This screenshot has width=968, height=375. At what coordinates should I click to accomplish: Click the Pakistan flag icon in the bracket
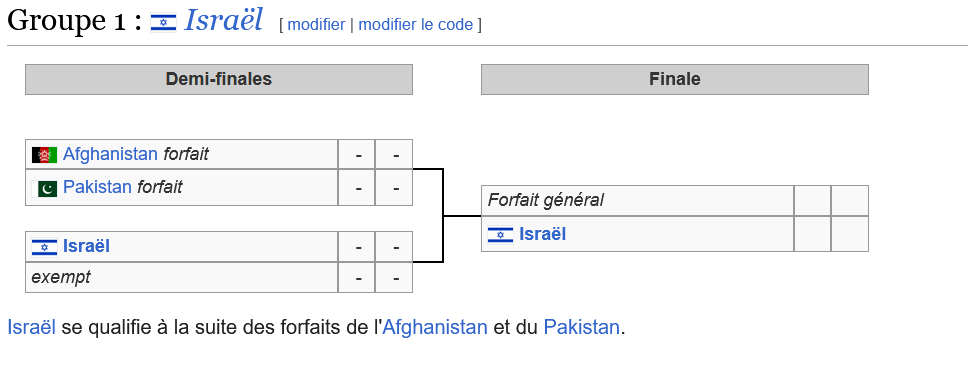(44, 188)
